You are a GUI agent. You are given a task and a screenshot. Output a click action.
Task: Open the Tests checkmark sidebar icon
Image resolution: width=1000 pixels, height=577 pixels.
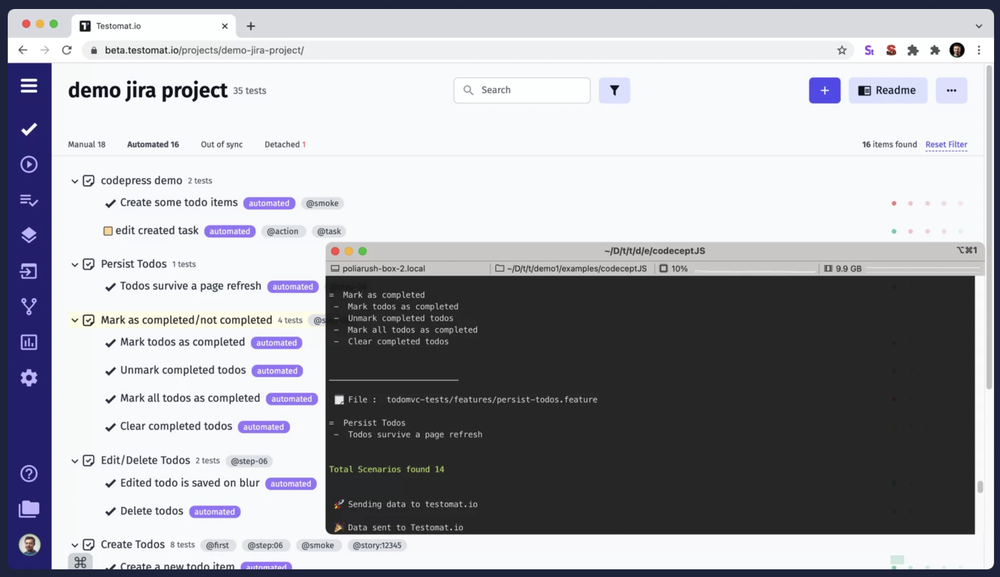click(29, 129)
